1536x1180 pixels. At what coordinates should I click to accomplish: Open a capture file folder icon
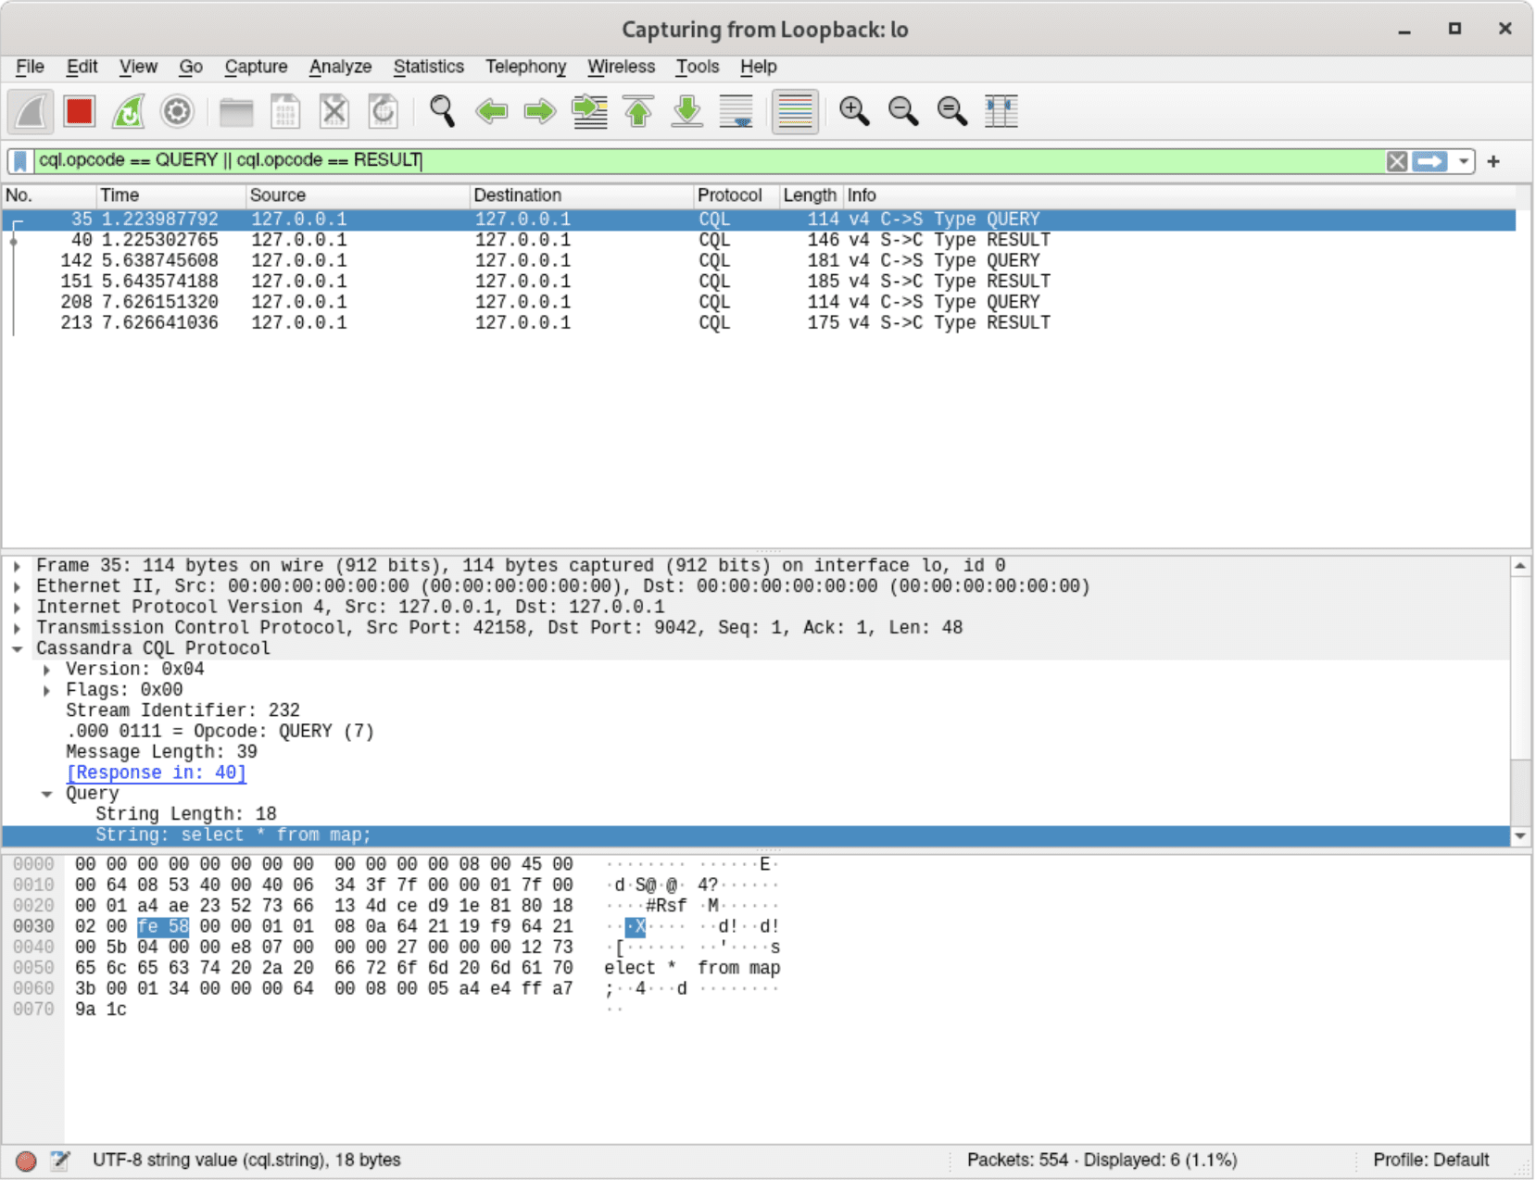coord(236,111)
